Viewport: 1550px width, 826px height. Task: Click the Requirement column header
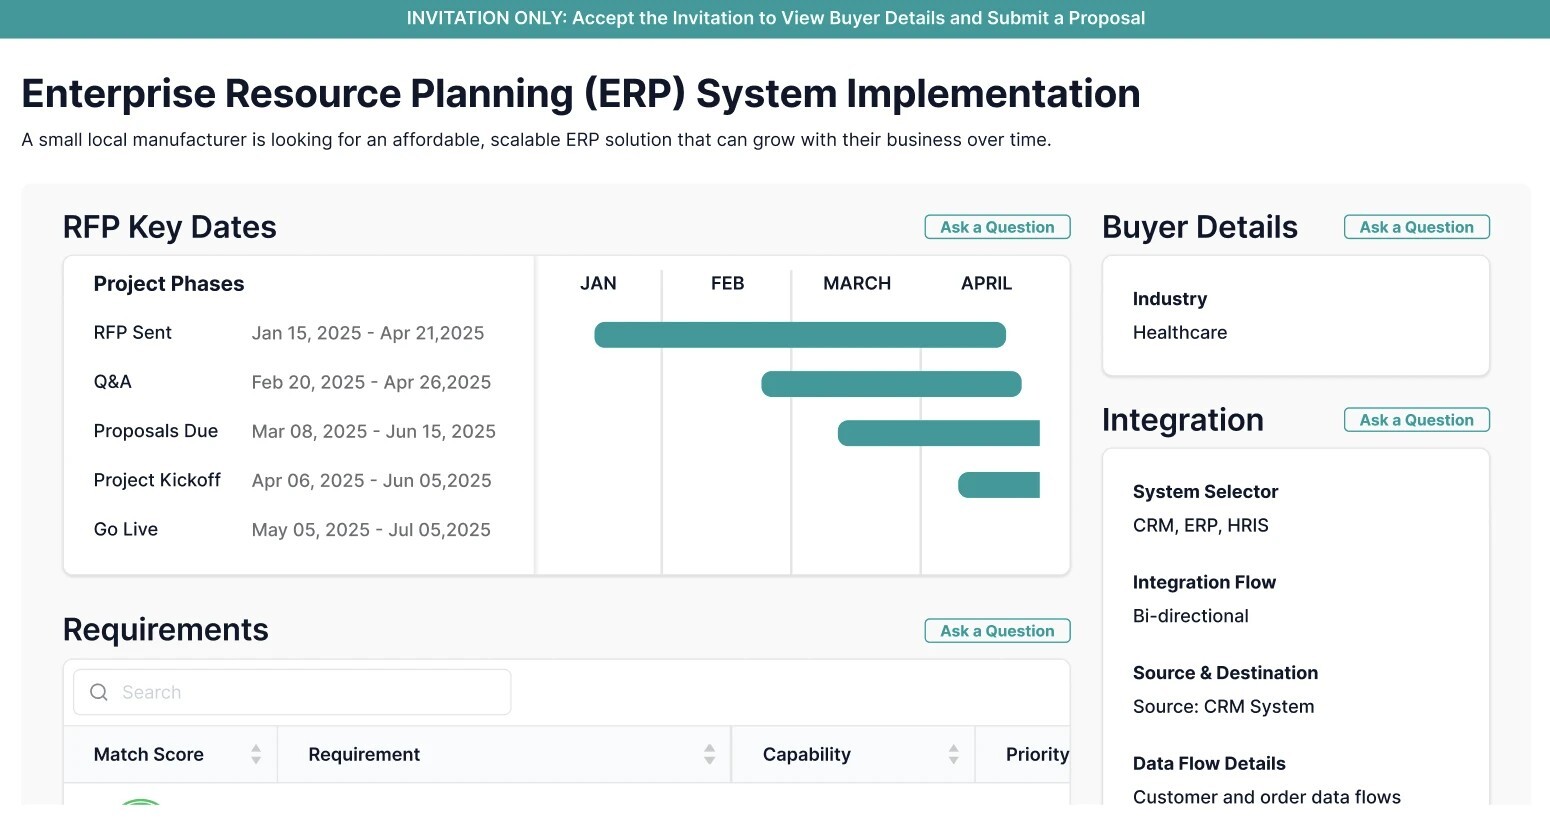point(504,754)
